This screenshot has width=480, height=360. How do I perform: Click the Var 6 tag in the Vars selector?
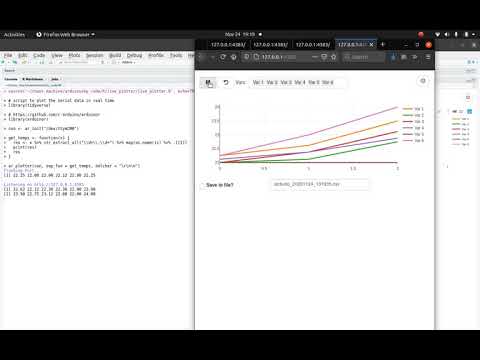(328, 82)
